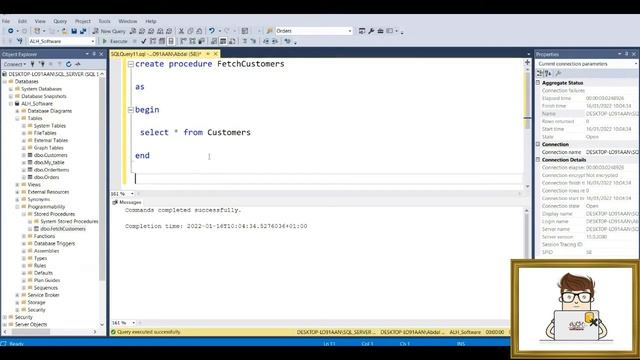The width and height of the screenshot is (640, 360).
Task: Open the Query menu
Action: pos(60,21)
